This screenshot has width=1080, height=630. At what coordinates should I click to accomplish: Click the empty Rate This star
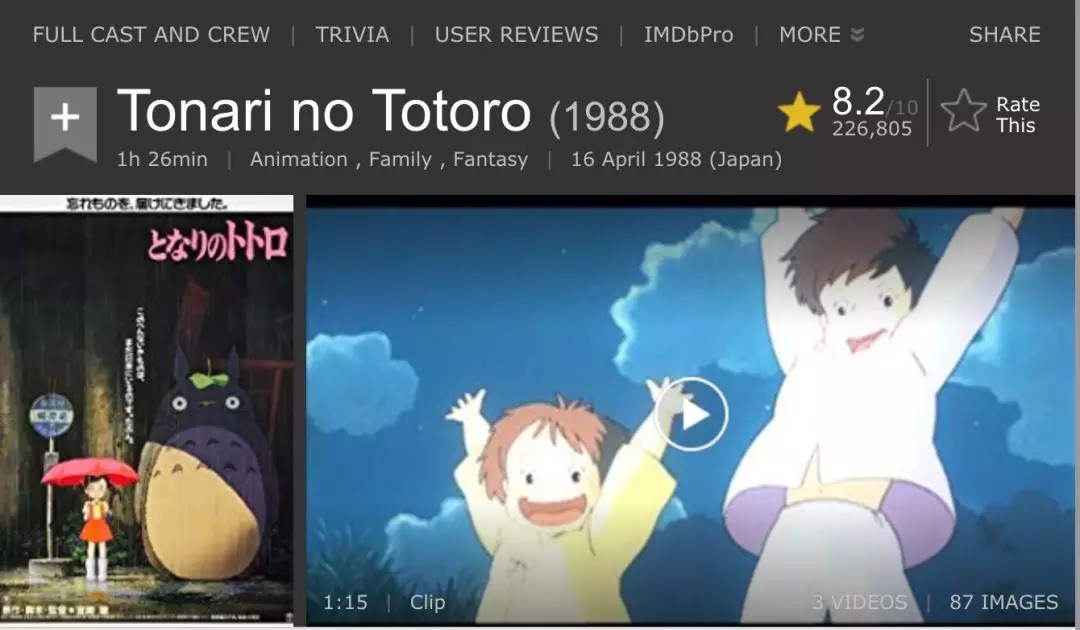pos(963,112)
